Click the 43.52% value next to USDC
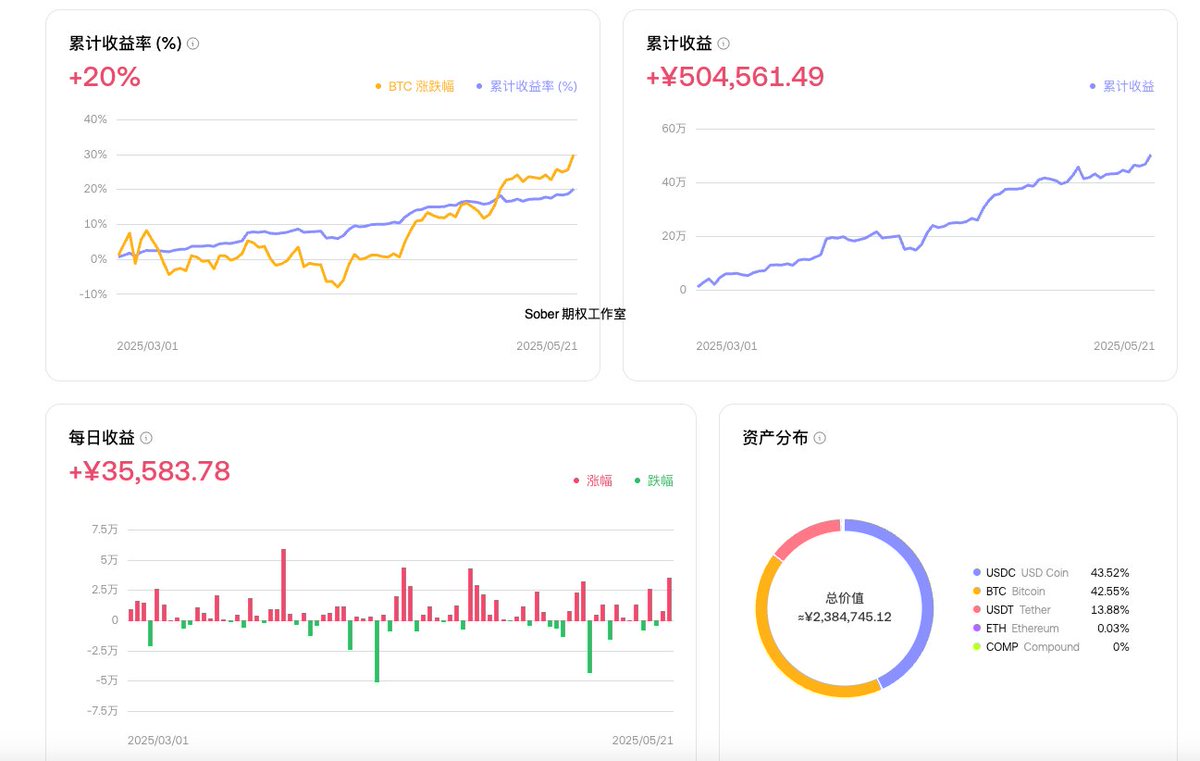The image size is (1200, 761). click(x=1110, y=572)
